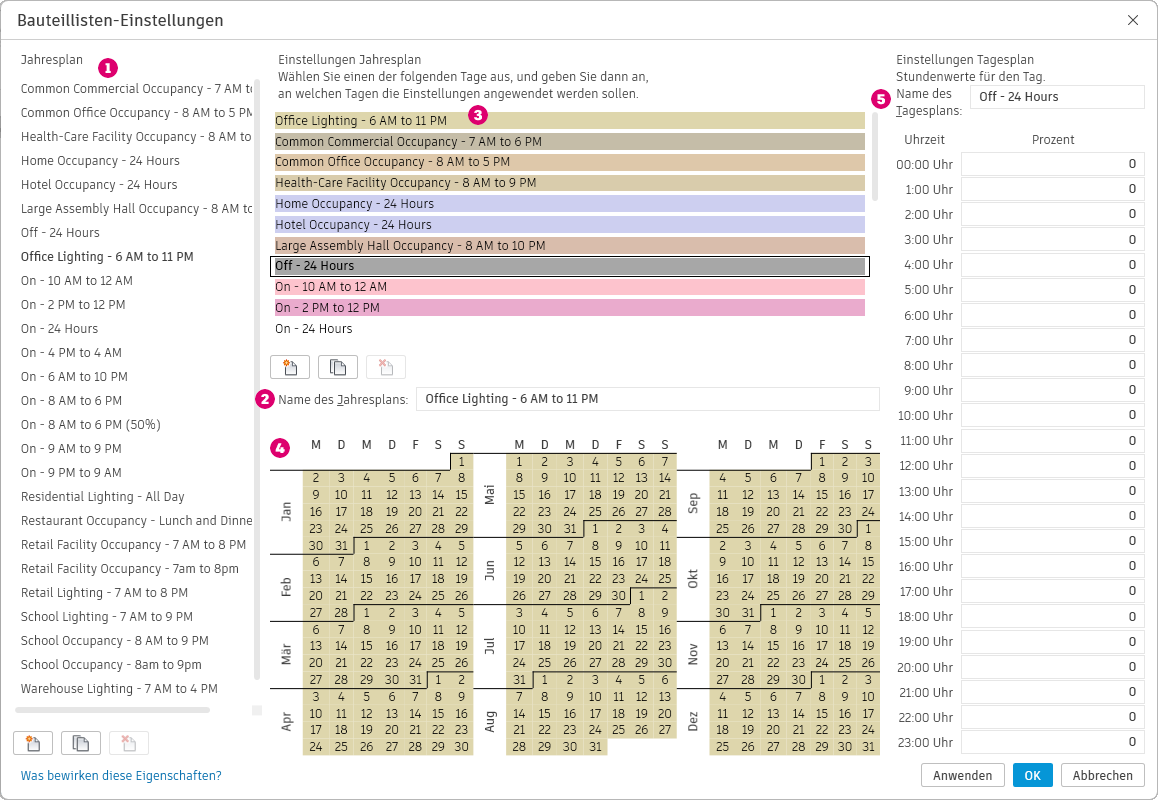Image resolution: width=1158 pixels, height=800 pixels.
Task: Select percent field for 18:00 Uhr
Action: point(1052,616)
